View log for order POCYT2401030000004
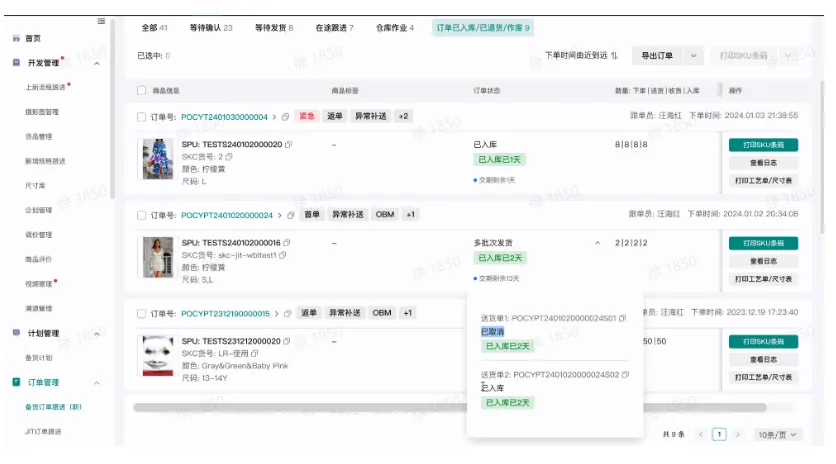Viewport: 836px width, 464px height. [763, 163]
